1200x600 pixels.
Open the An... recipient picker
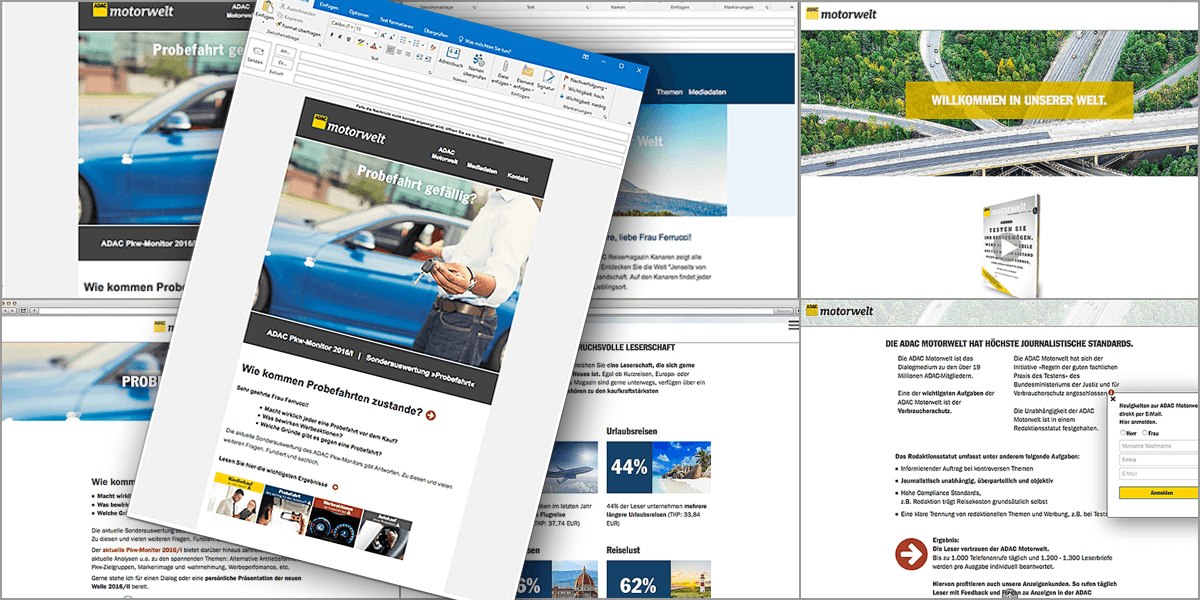[285, 51]
